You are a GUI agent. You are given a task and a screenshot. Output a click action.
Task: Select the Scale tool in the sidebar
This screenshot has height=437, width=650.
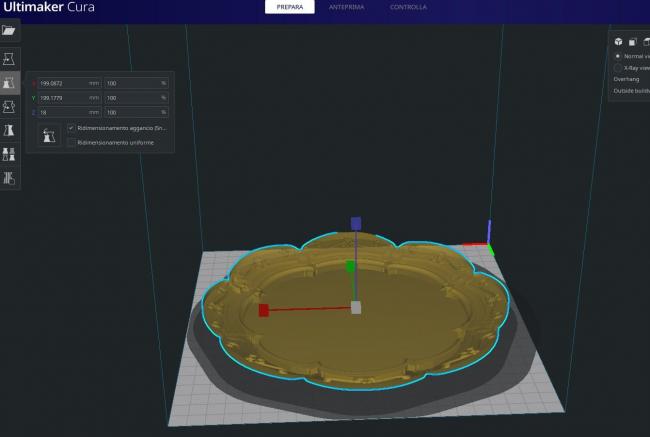[x=10, y=83]
